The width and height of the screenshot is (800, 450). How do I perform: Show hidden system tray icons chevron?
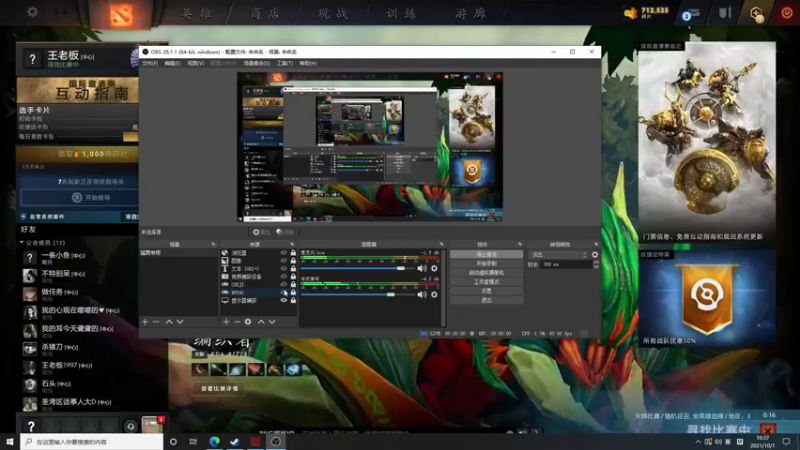click(698, 442)
